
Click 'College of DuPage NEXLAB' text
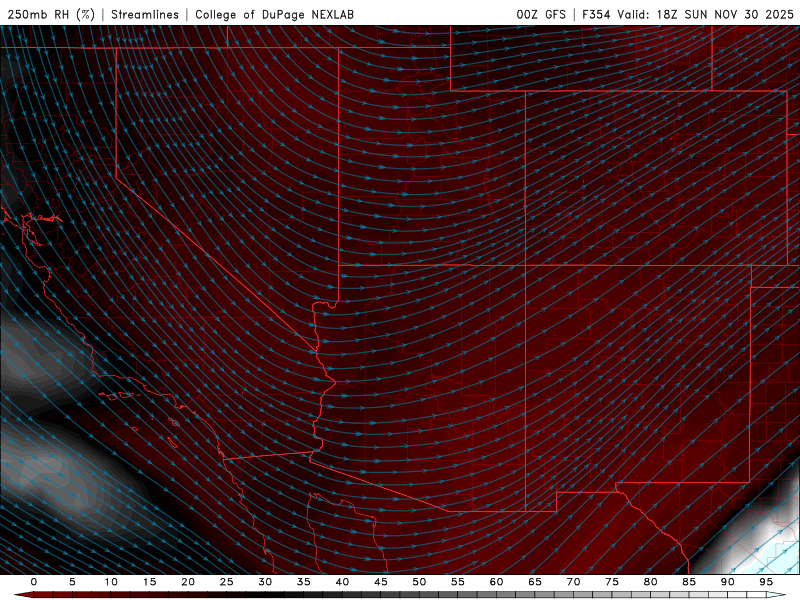274,14
